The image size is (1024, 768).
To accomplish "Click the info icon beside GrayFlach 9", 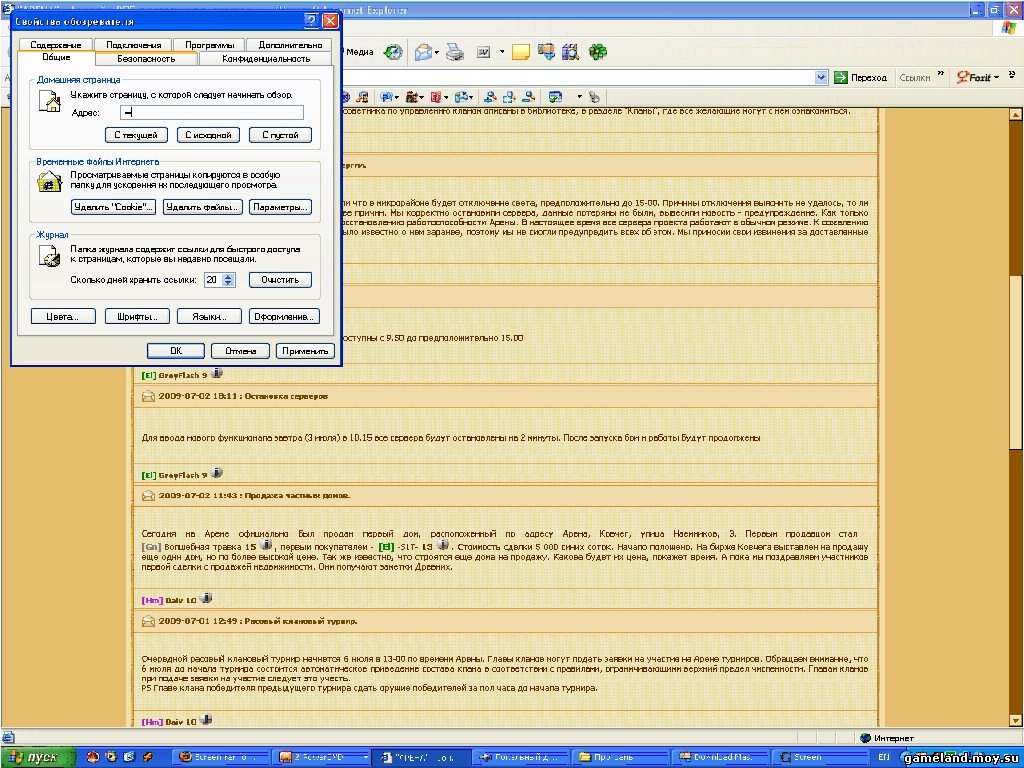I will coord(217,373).
